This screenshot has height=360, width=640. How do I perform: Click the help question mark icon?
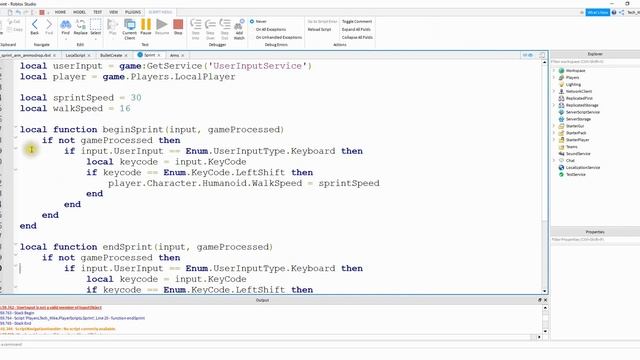tap(614, 13)
